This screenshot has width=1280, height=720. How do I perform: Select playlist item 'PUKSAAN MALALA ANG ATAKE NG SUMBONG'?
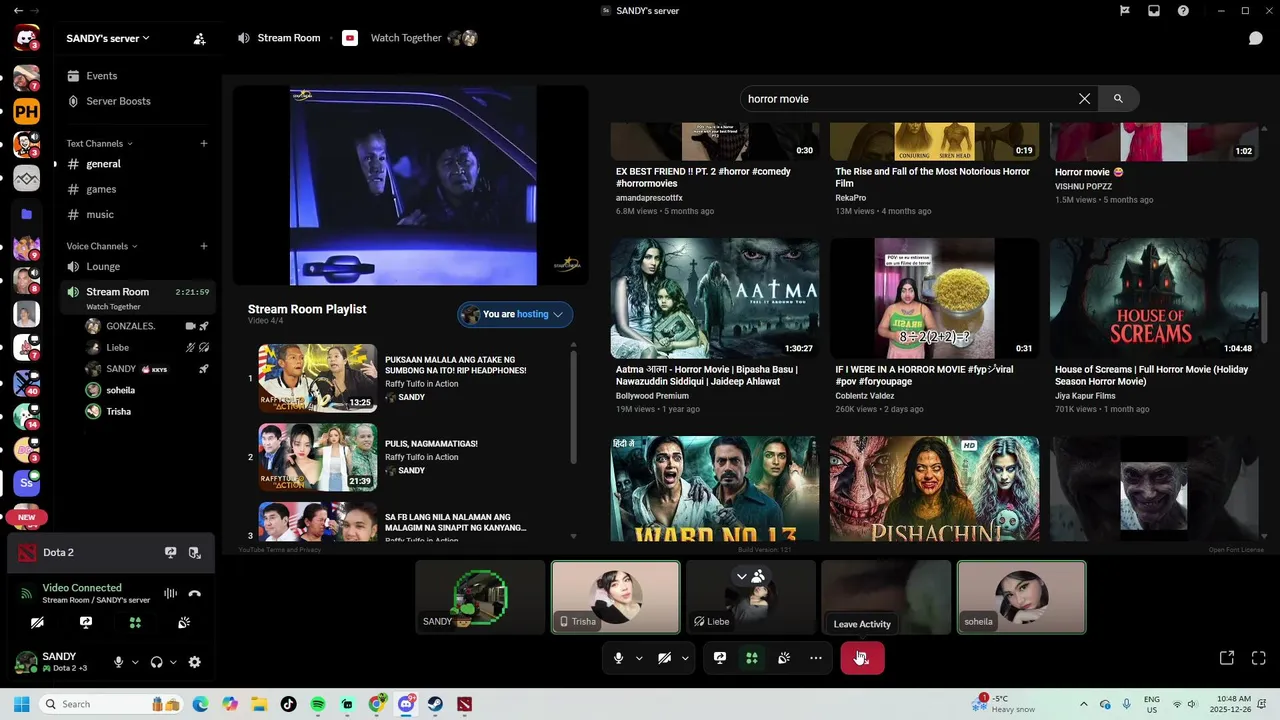(455, 365)
